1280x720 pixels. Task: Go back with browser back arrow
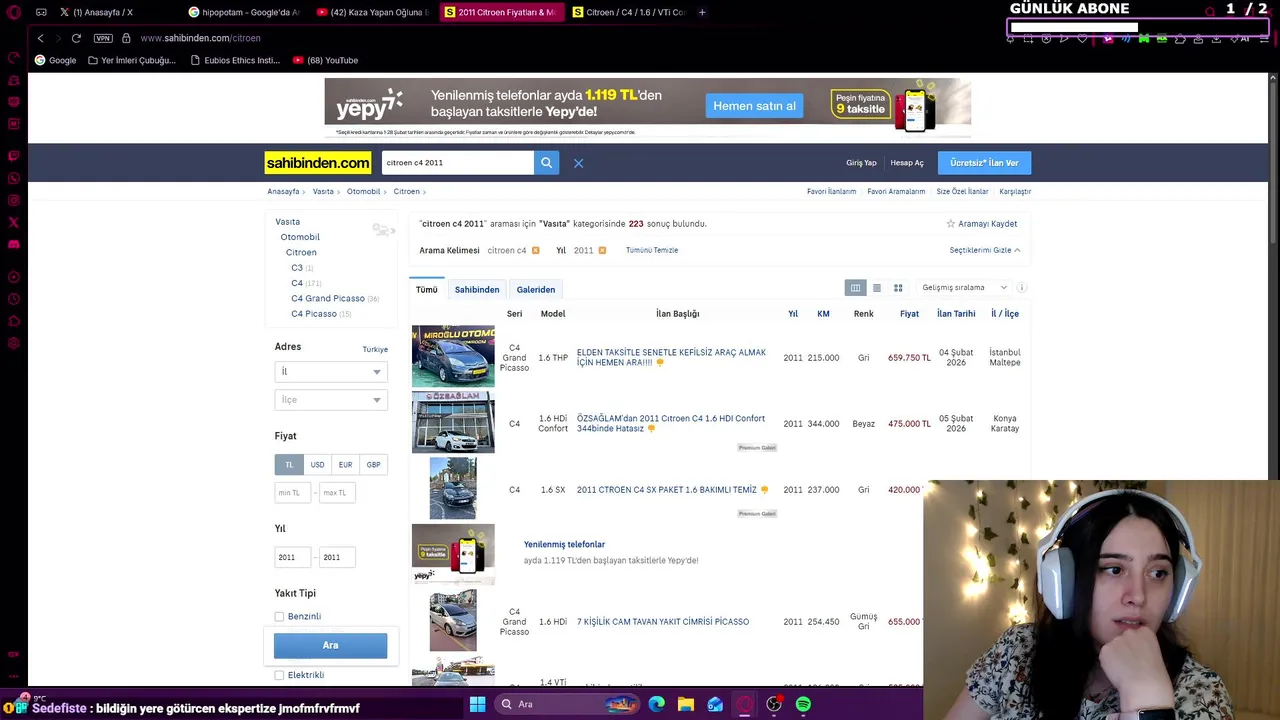[x=40, y=38]
